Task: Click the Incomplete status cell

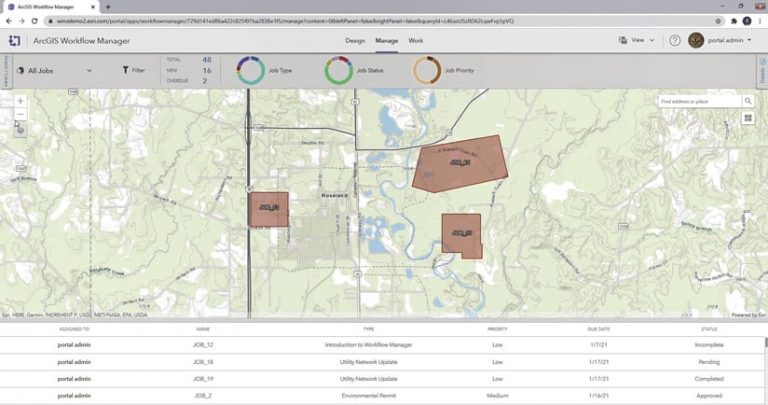Action: [709, 345]
